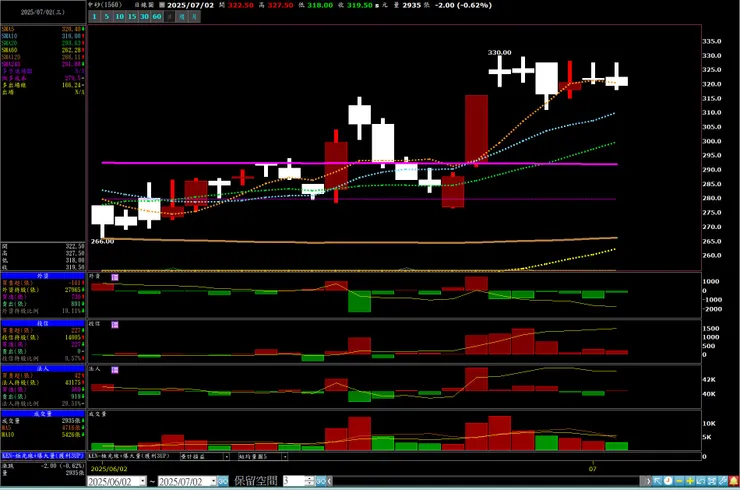Click the 266.00 low price label on chart
The width and height of the screenshot is (740, 490).
(x=102, y=241)
